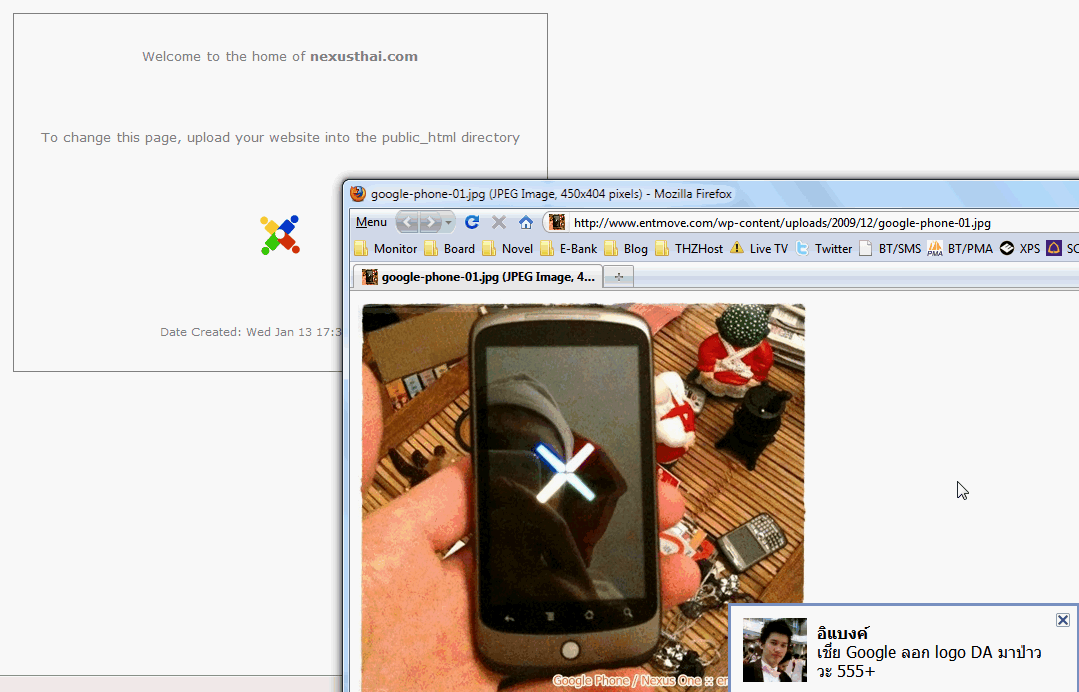Click the colorful X logo on nexusthai page

pos(280,235)
